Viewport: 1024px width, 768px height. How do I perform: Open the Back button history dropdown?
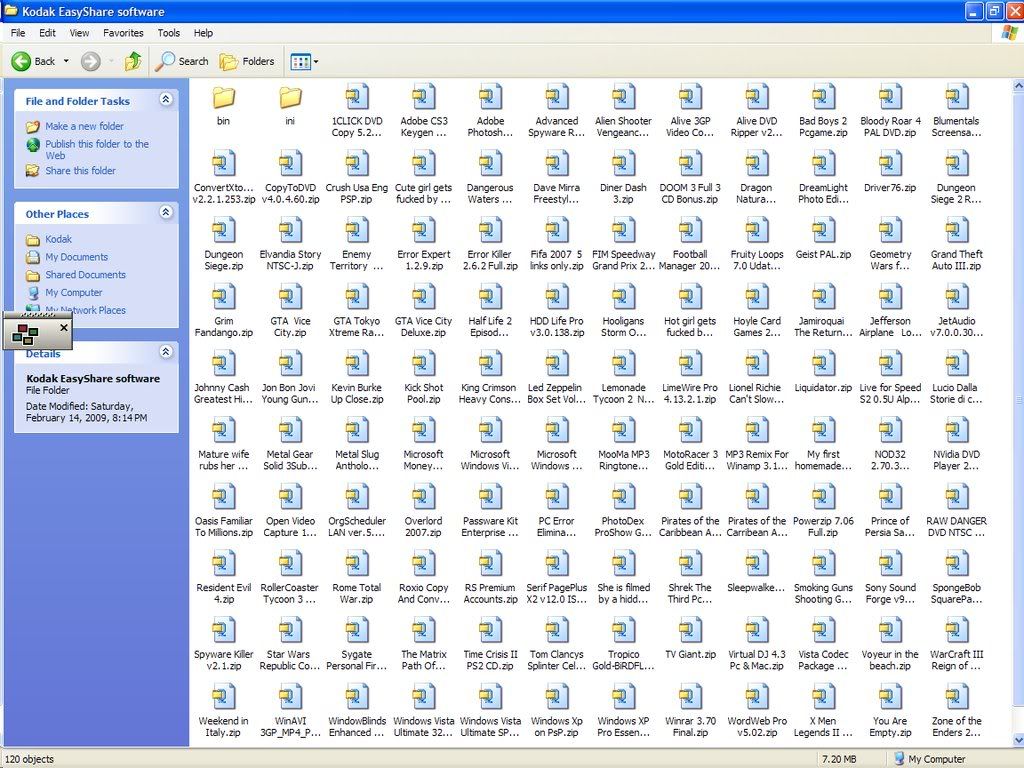click(x=66, y=61)
